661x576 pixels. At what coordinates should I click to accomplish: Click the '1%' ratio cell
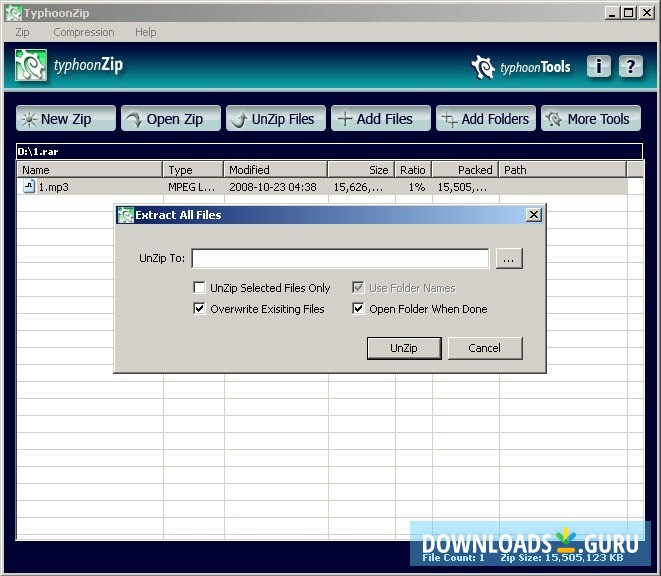point(416,187)
